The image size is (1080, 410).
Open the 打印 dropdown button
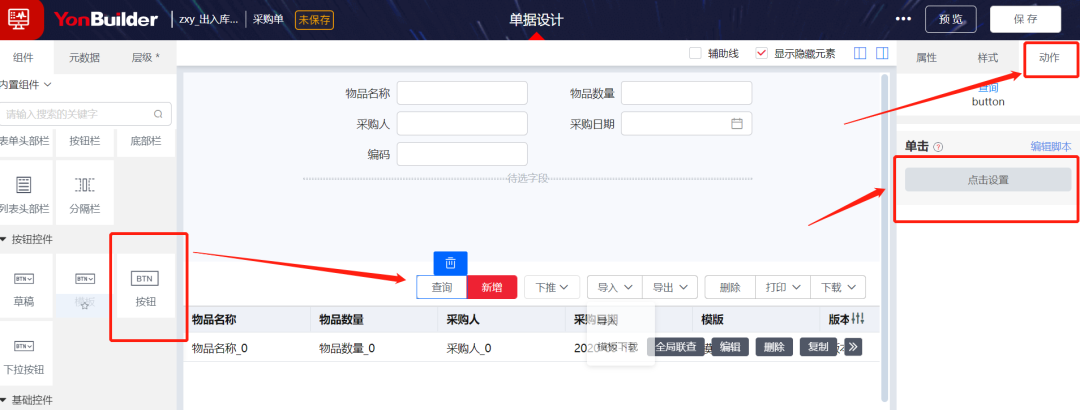point(783,287)
